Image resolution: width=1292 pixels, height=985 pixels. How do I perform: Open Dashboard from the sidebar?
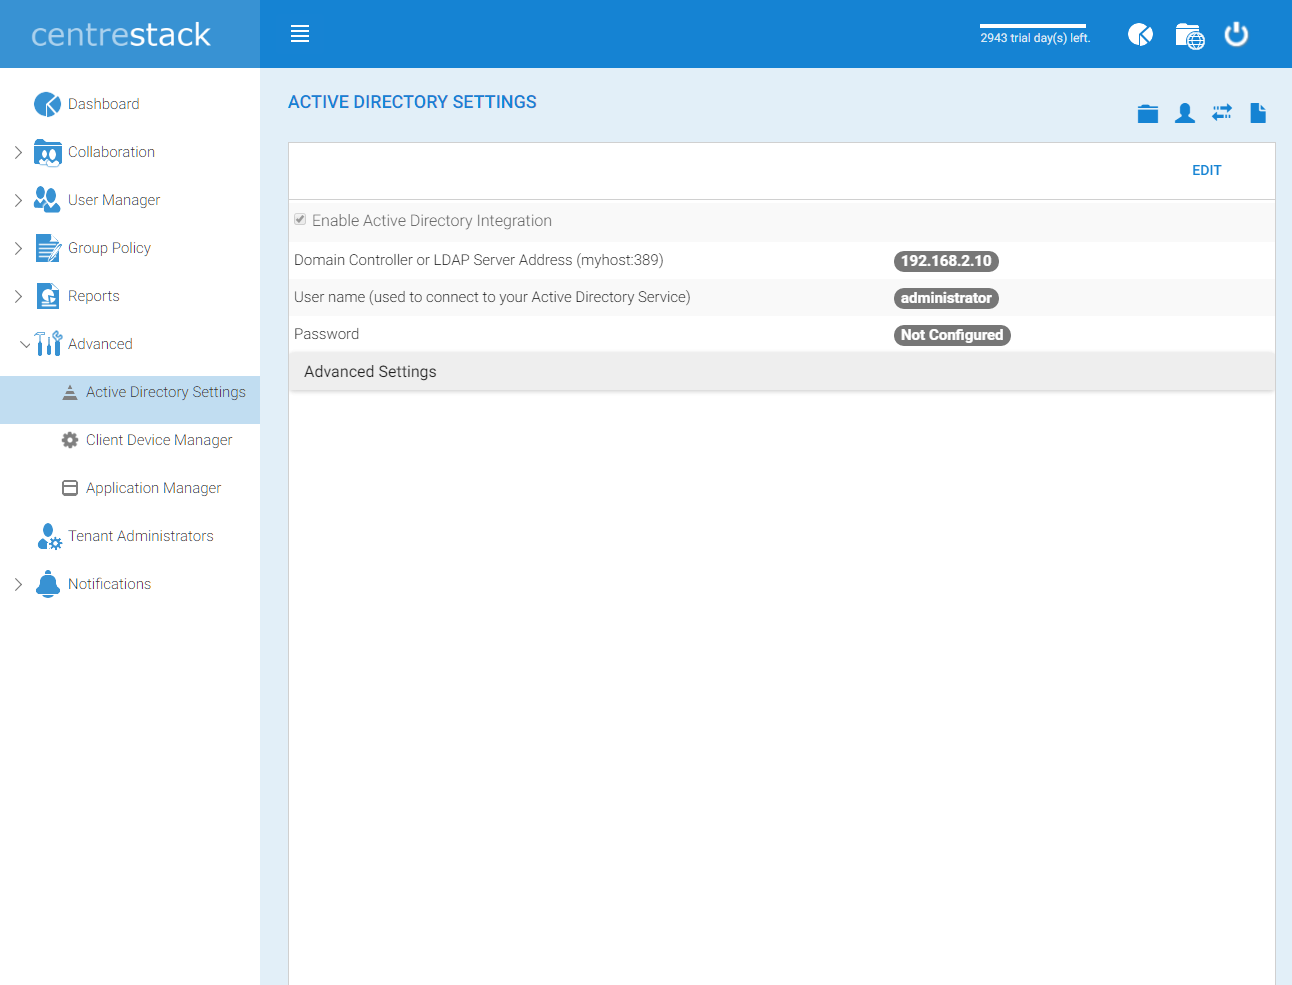coord(103,104)
